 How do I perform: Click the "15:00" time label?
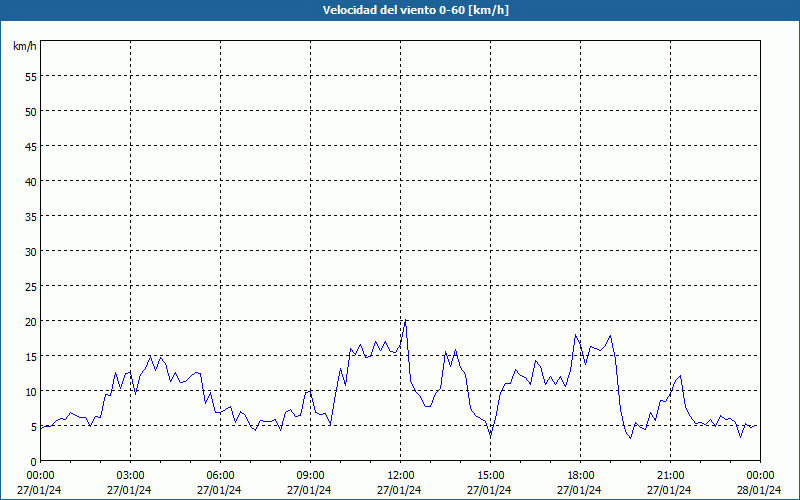click(x=490, y=476)
